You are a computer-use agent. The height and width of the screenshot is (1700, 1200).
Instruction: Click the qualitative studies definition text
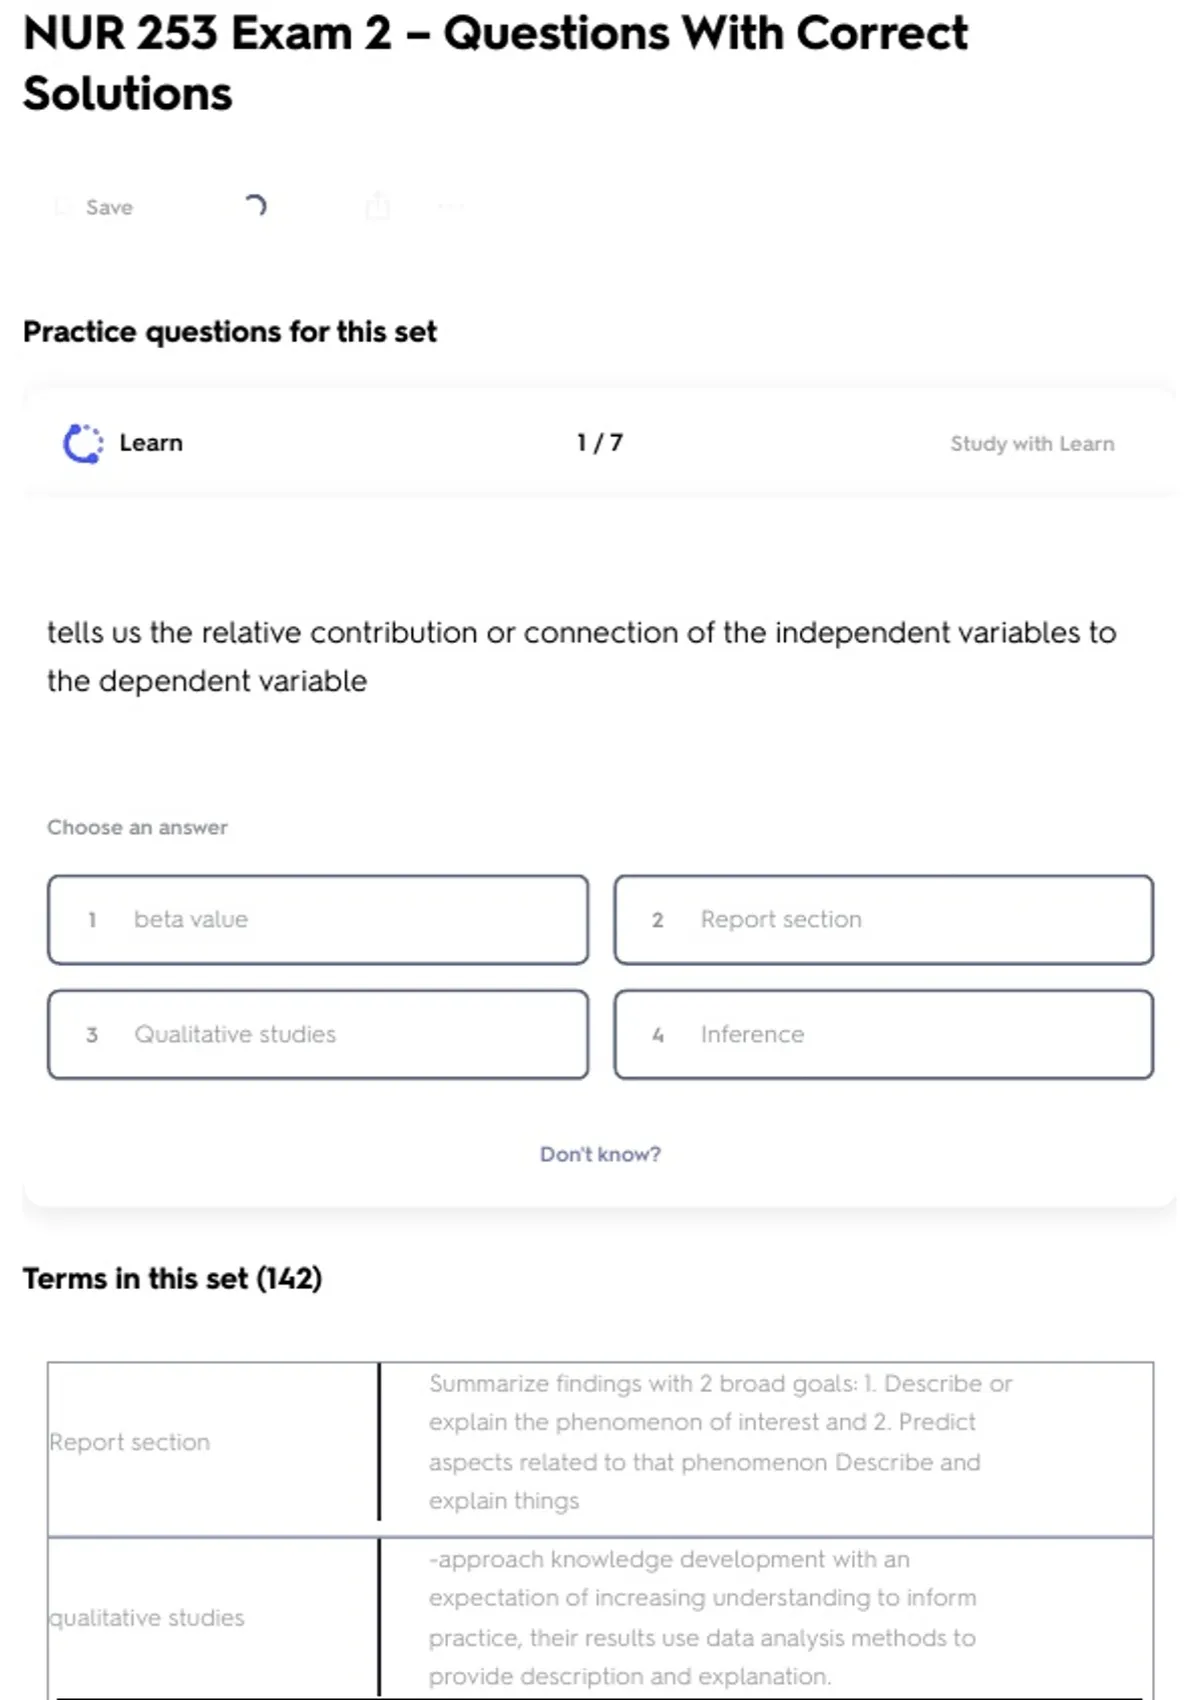[702, 1617]
